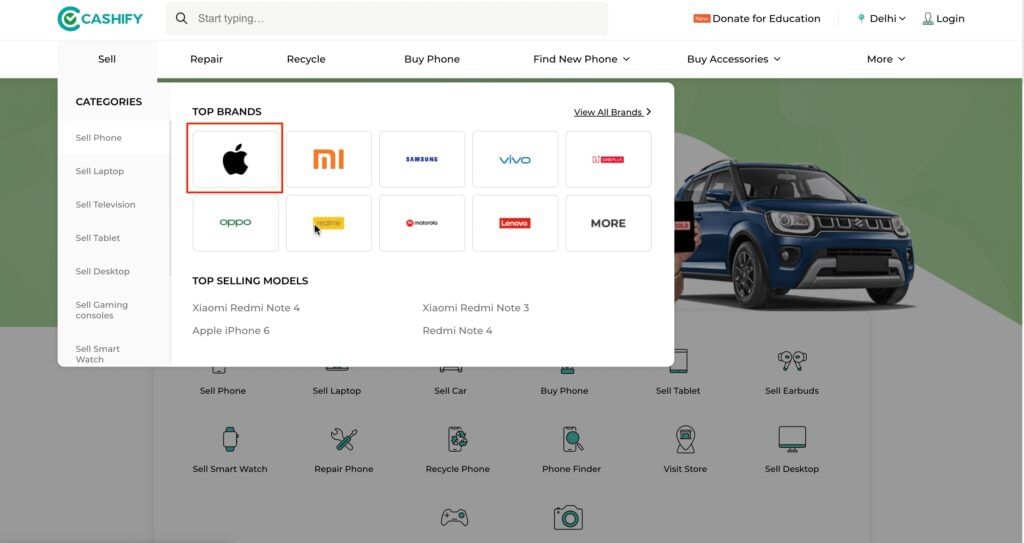Select the Oppo brand tile

click(235, 223)
